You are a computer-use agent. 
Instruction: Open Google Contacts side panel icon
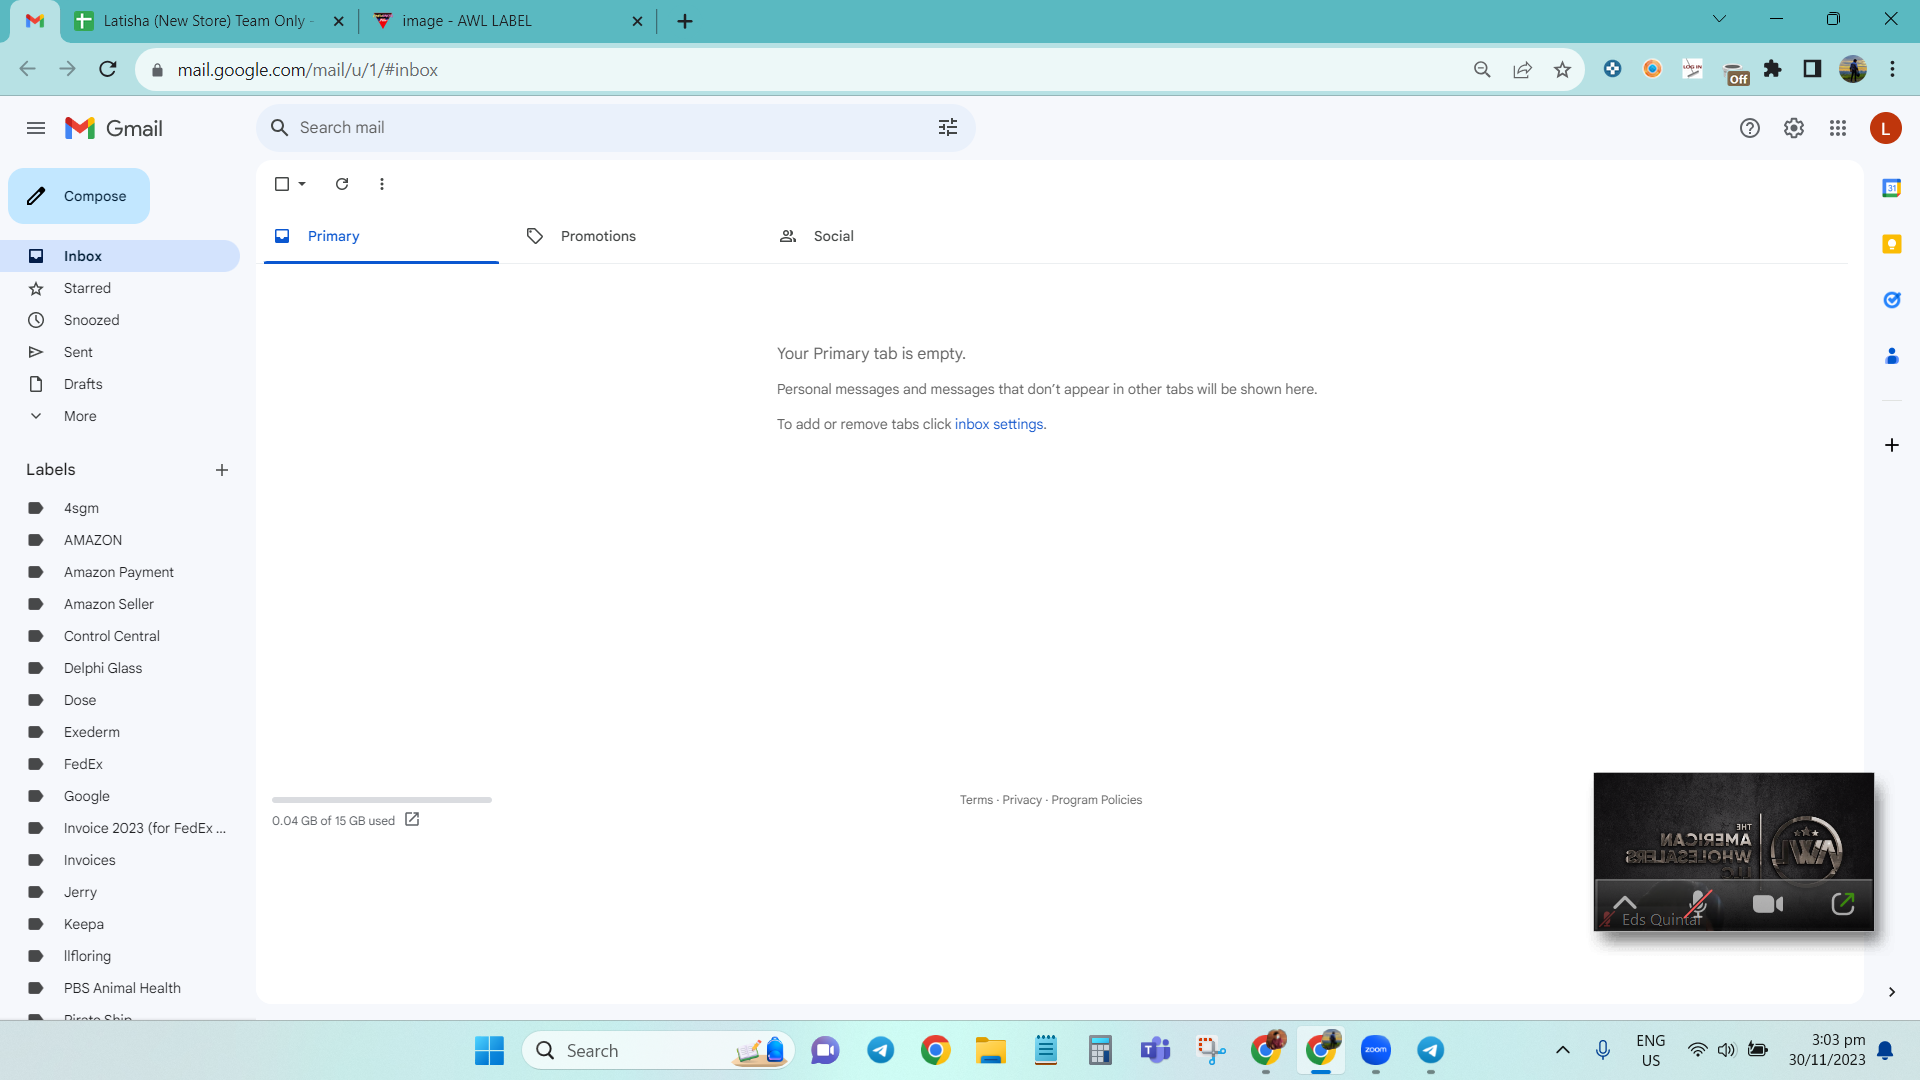(1891, 356)
